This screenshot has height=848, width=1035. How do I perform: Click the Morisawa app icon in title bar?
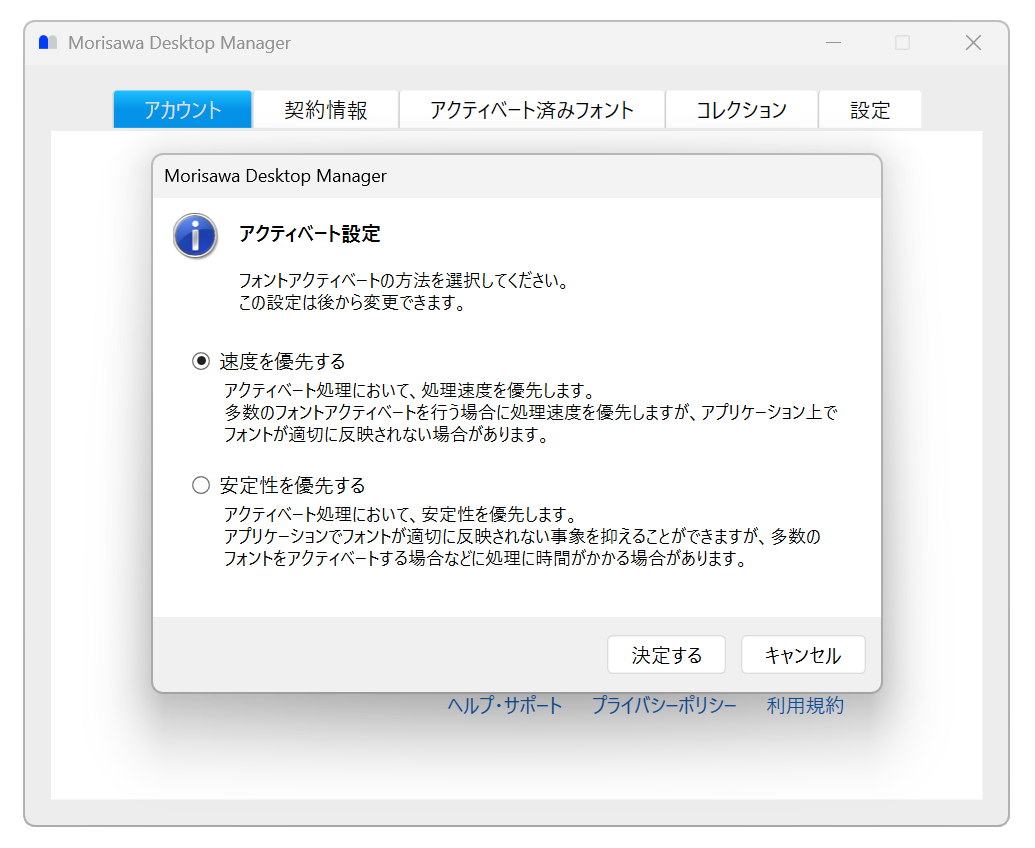point(48,43)
